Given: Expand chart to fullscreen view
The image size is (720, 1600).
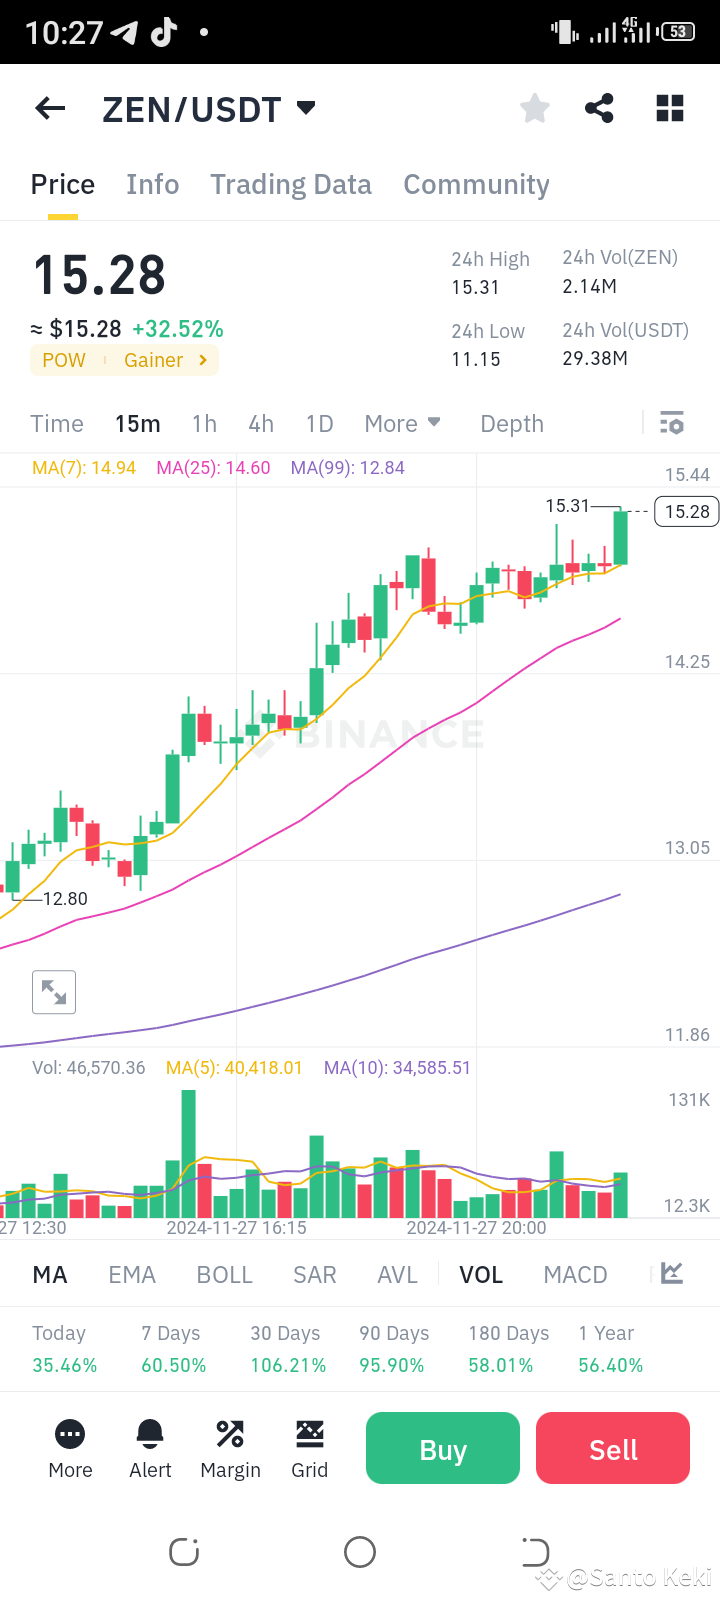Looking at the screenshot, I should (53, 992).
